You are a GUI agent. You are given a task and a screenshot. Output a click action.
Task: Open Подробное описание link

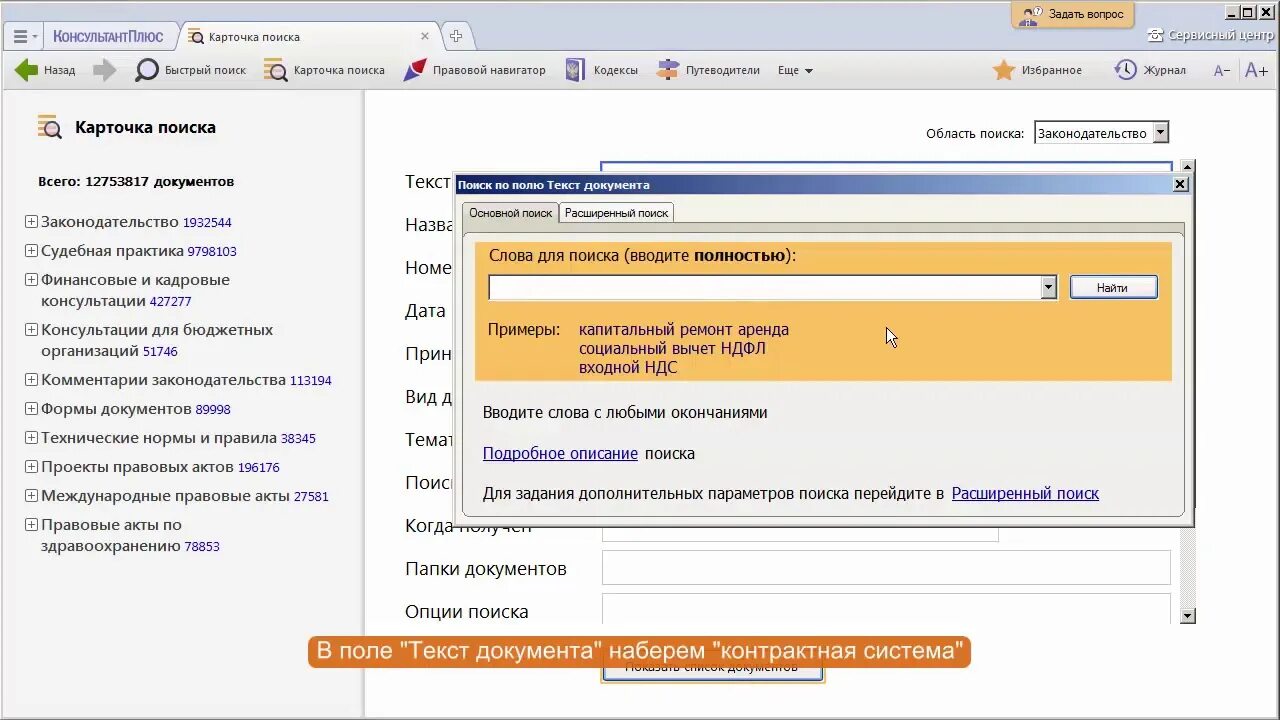[560, 454]
